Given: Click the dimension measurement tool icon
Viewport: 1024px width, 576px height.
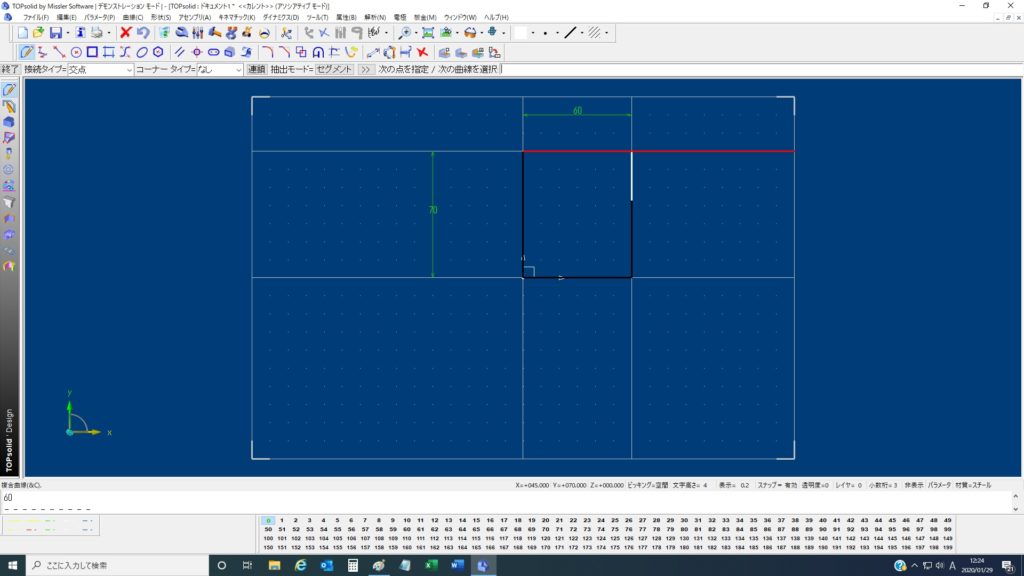Looking at the screenshot, I should coord(406,52).
